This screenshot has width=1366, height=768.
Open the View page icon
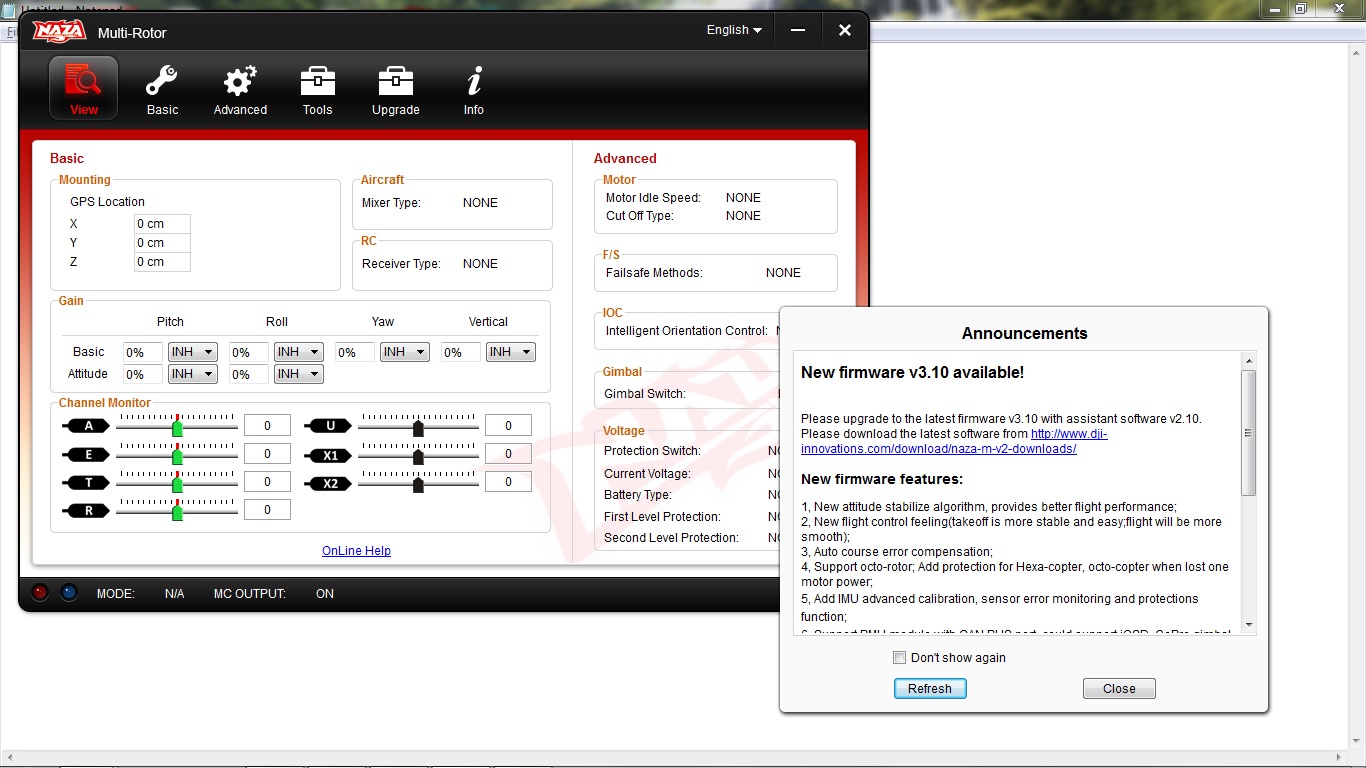(x=84, y=88)
